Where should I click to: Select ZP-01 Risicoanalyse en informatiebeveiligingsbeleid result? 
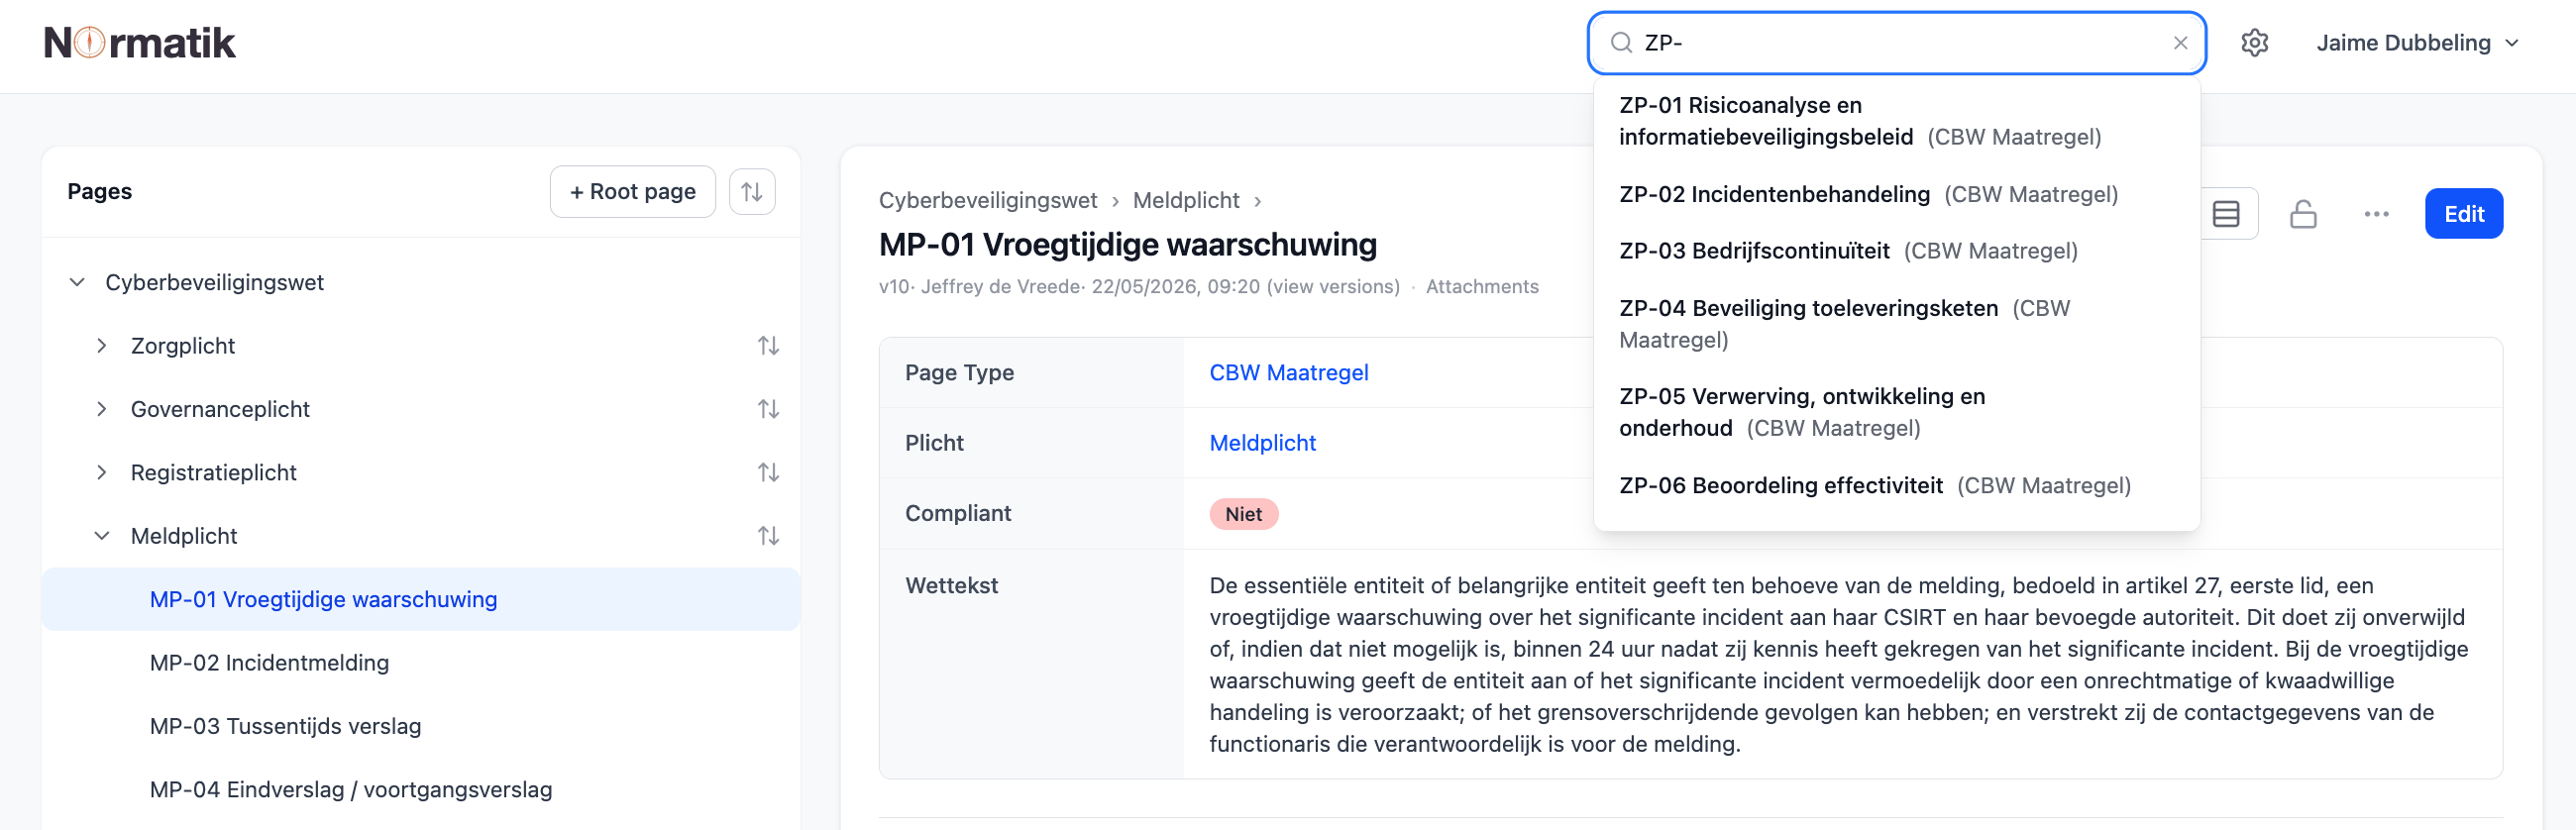[1896, 121]
